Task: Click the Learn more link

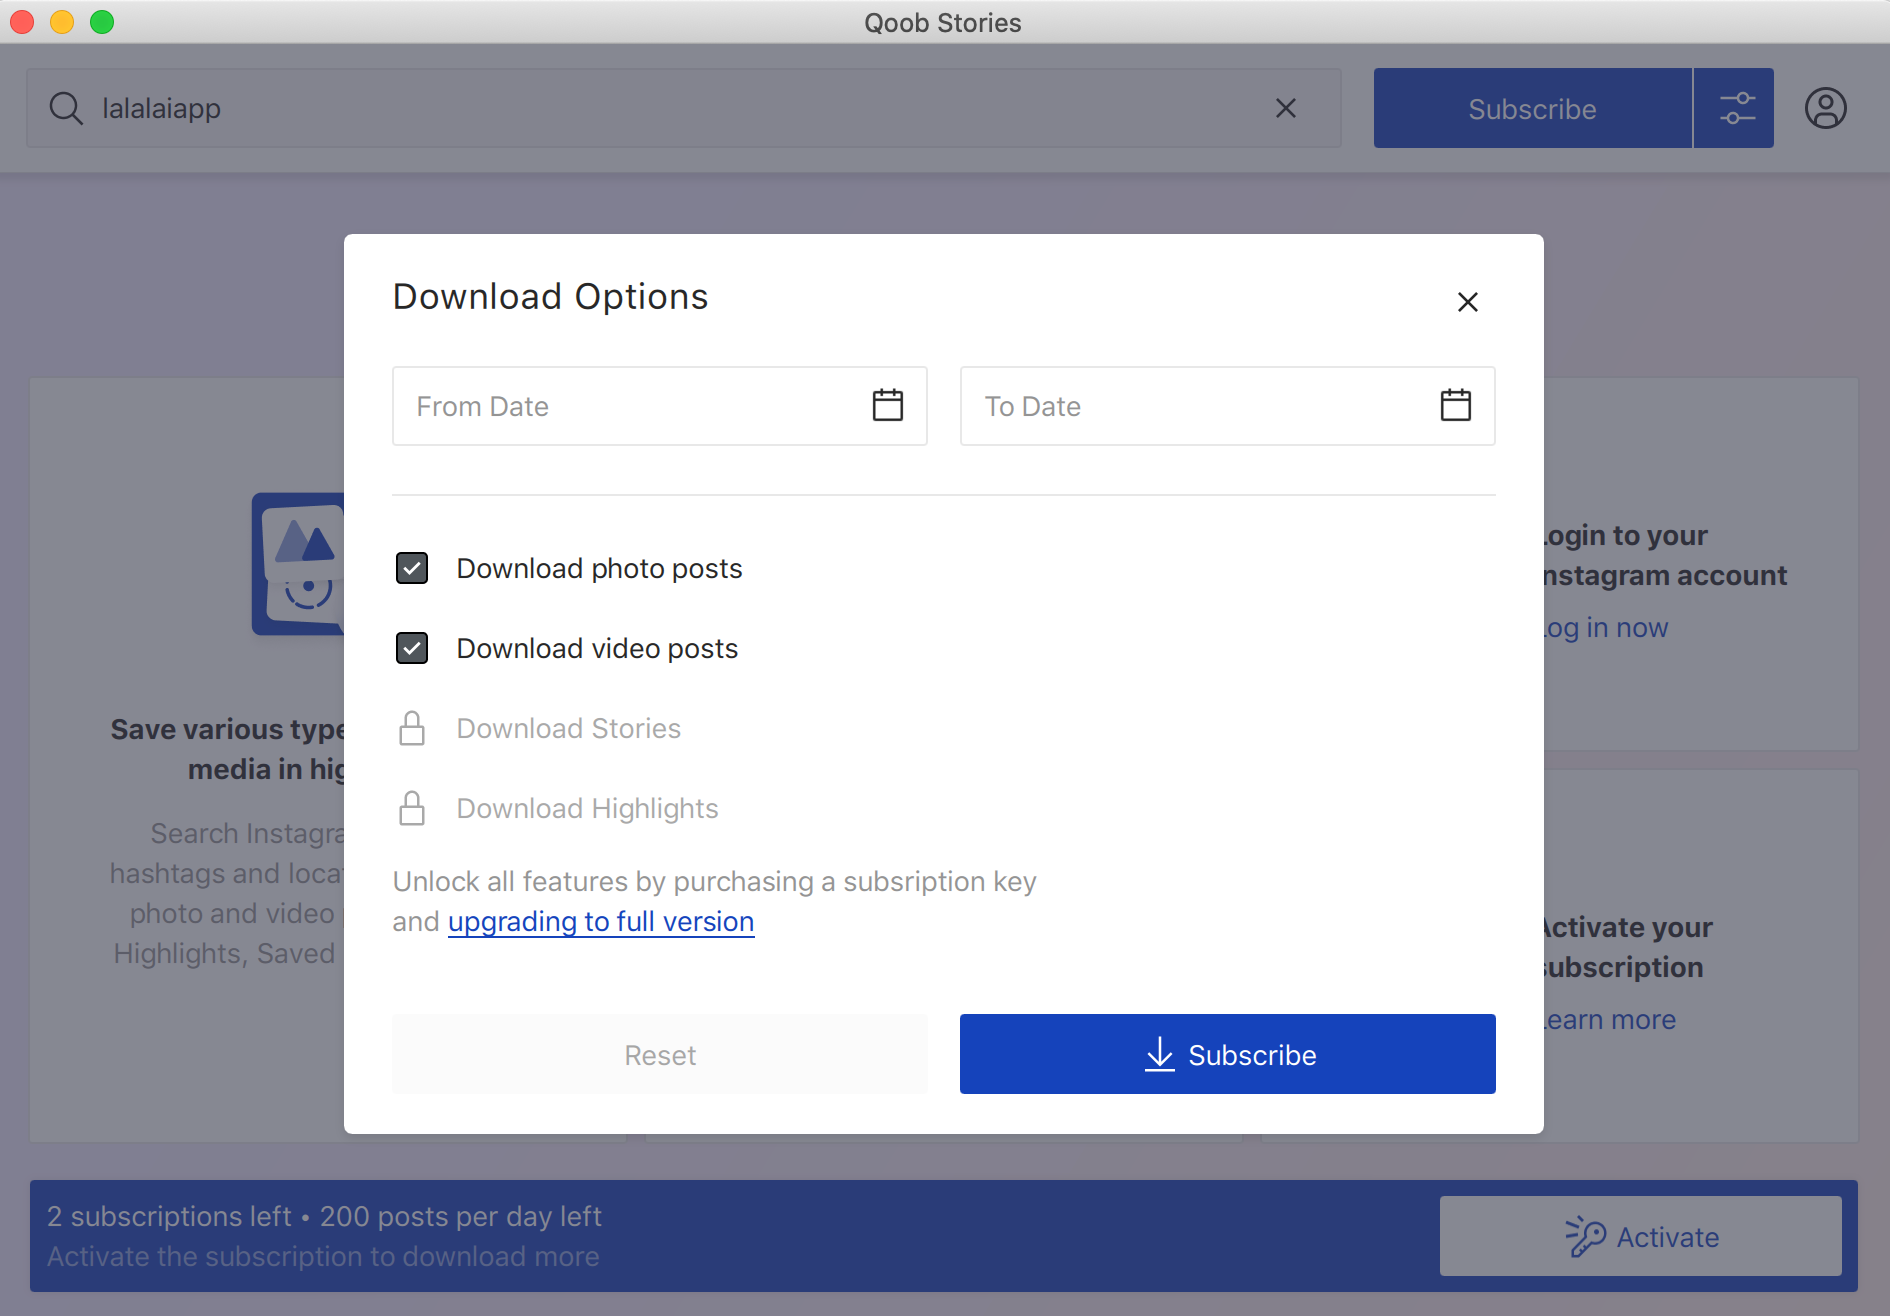Action: point(1610,1019)
